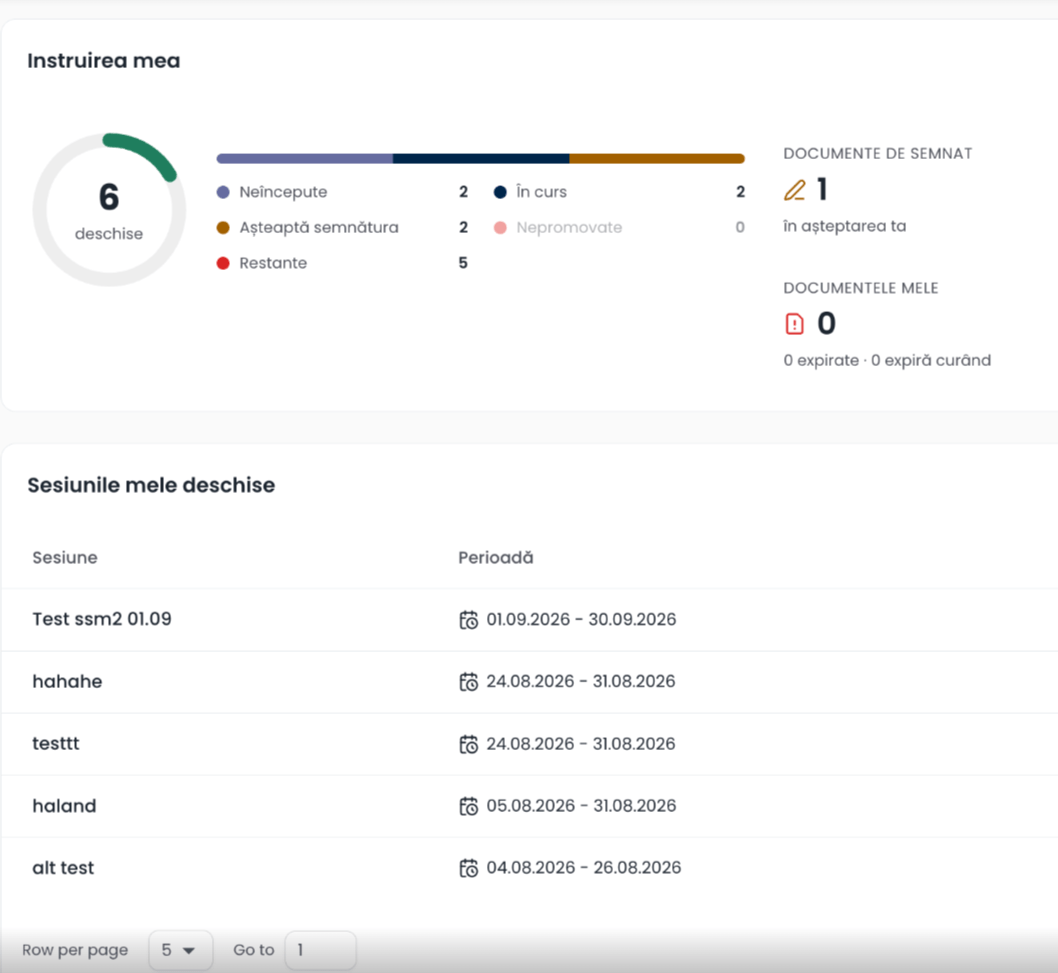Click the Neîncepute legend dot
Image resolution: width=1058 pixels, height=973 pixels.
pos(223,192)
